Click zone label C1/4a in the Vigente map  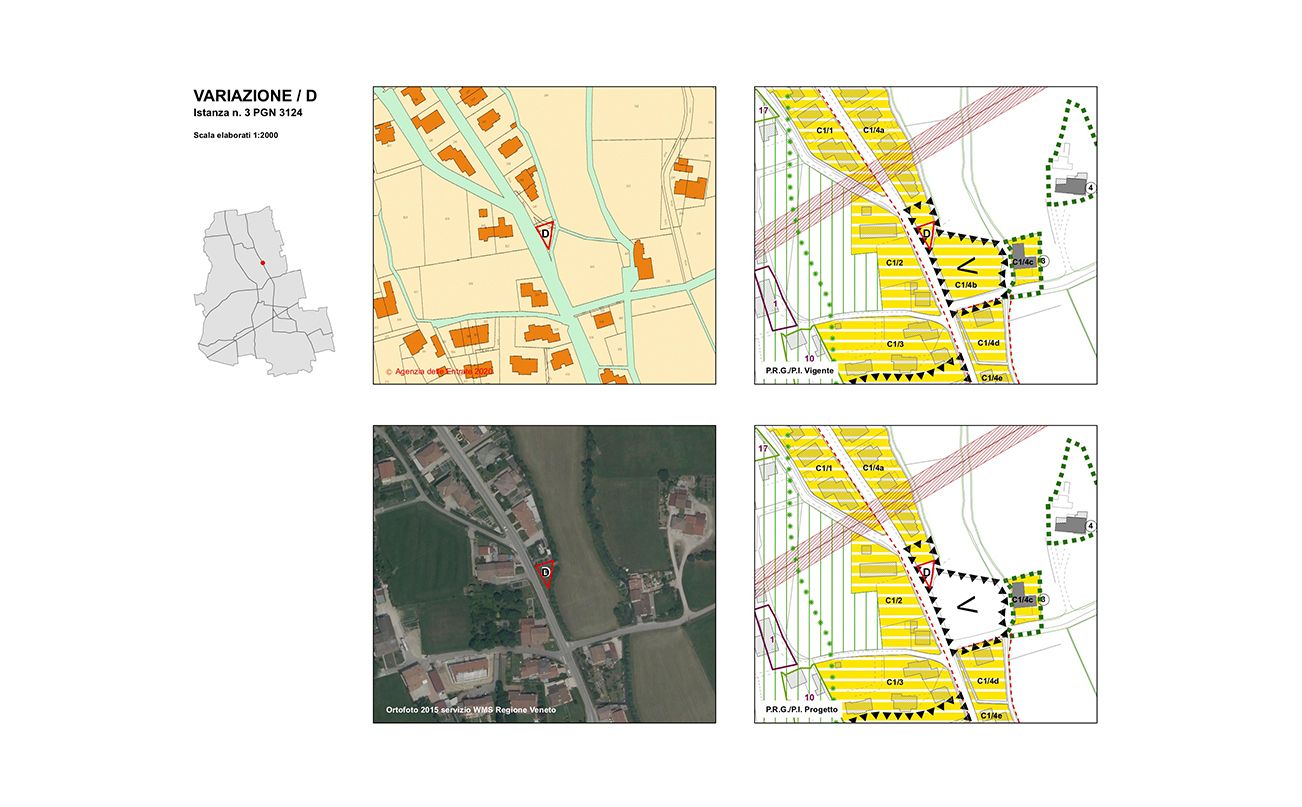tap(873, 130)
